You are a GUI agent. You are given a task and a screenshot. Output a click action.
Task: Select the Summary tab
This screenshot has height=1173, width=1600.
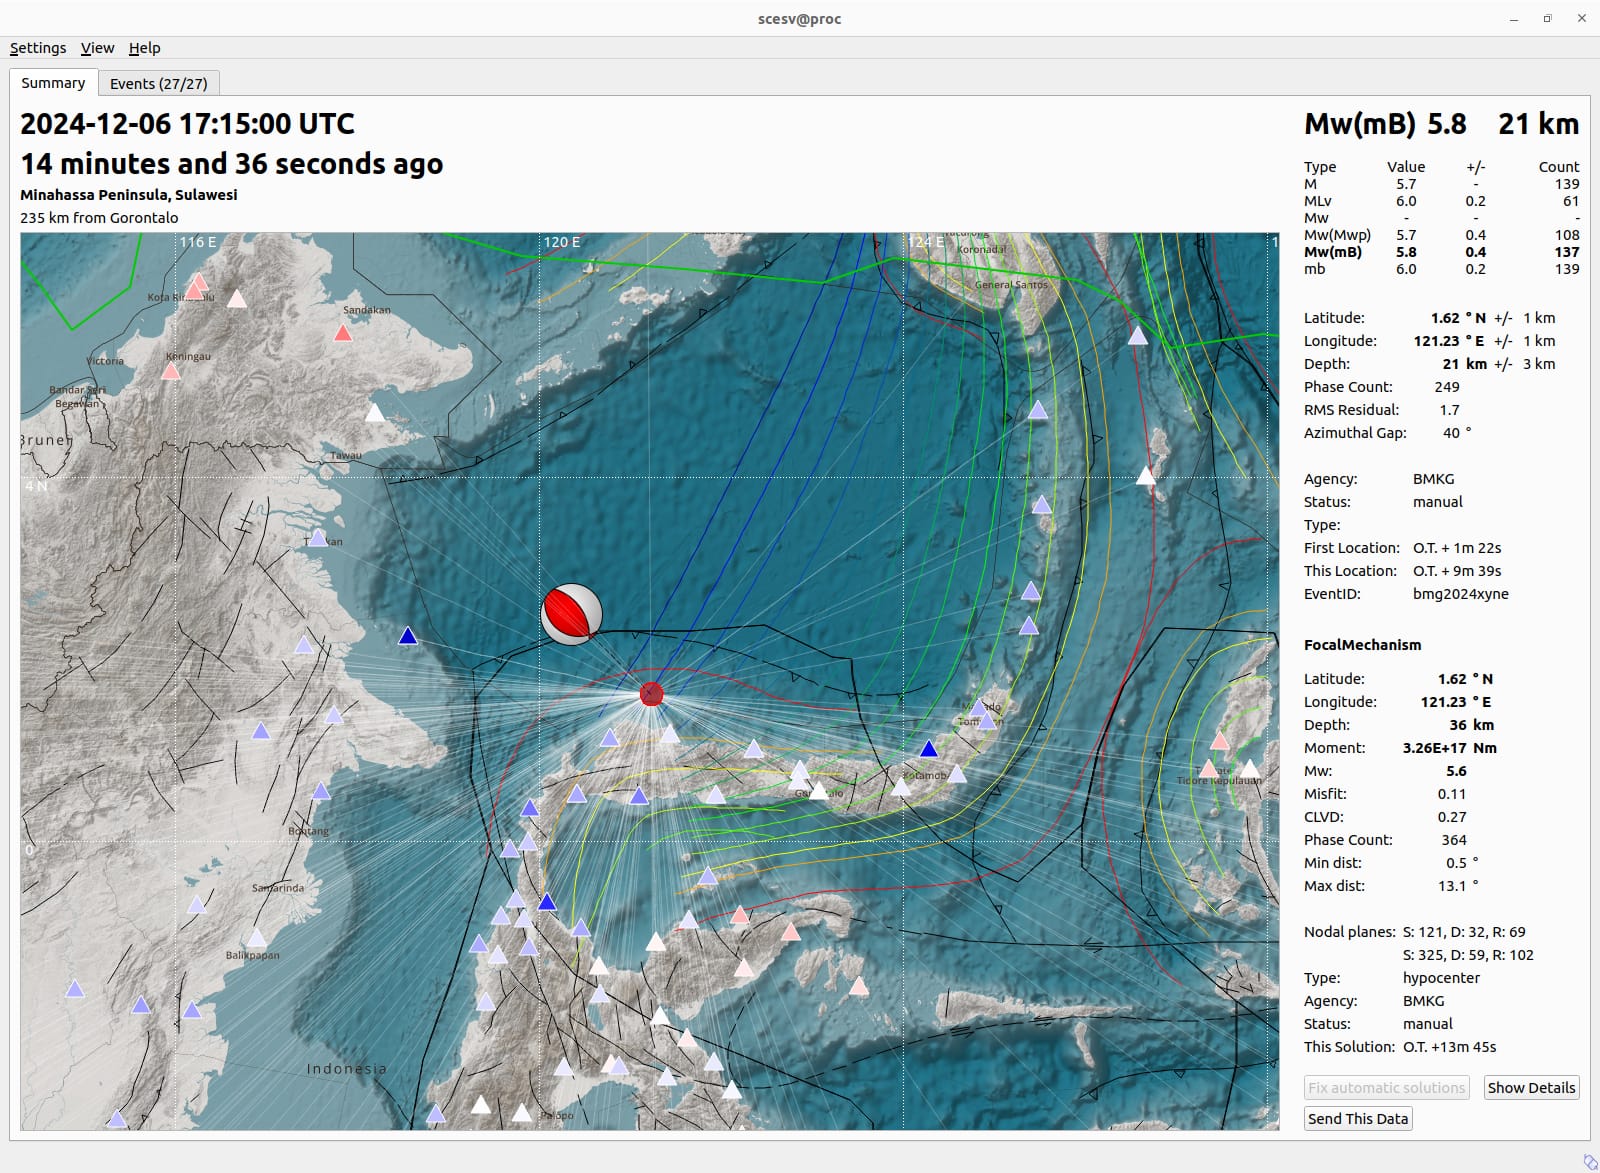[53, 83]
